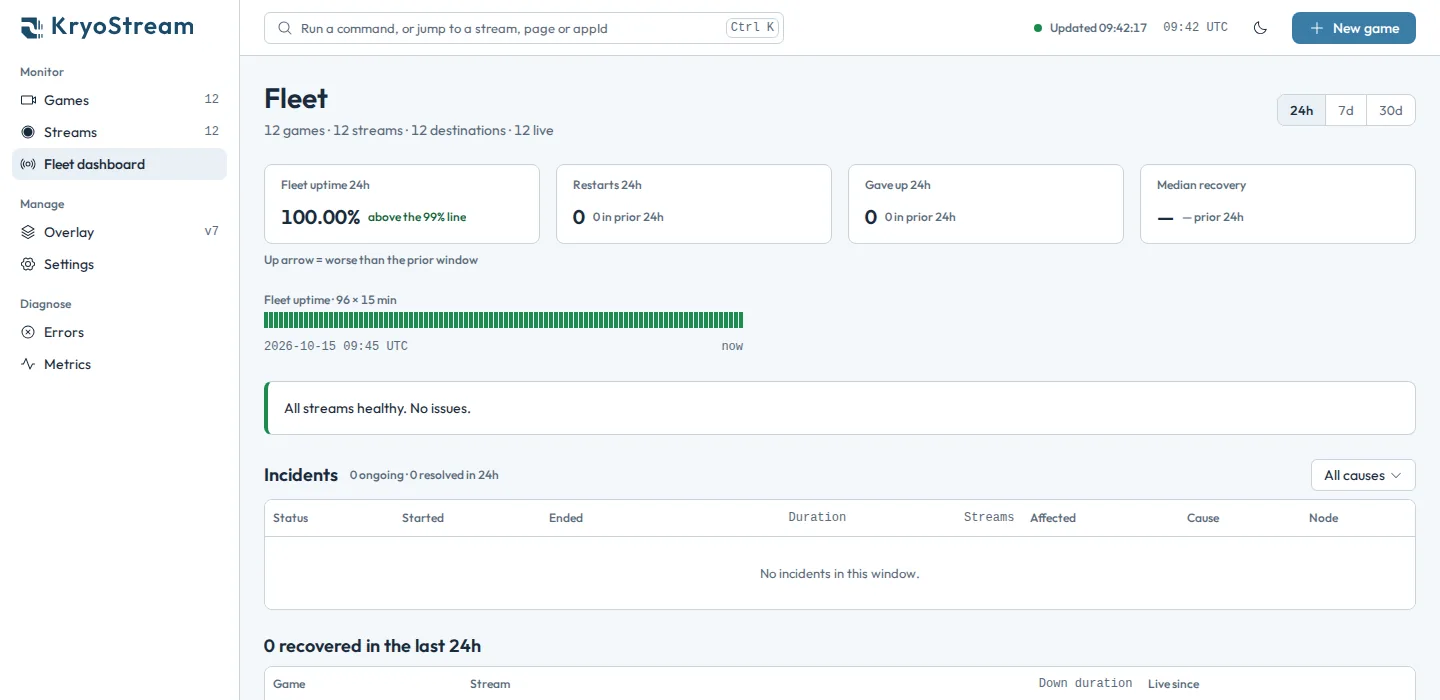Screen dimensions: 1440x700
Task: Click the KryoStream logo icon
Action: (x=31, y=27)
